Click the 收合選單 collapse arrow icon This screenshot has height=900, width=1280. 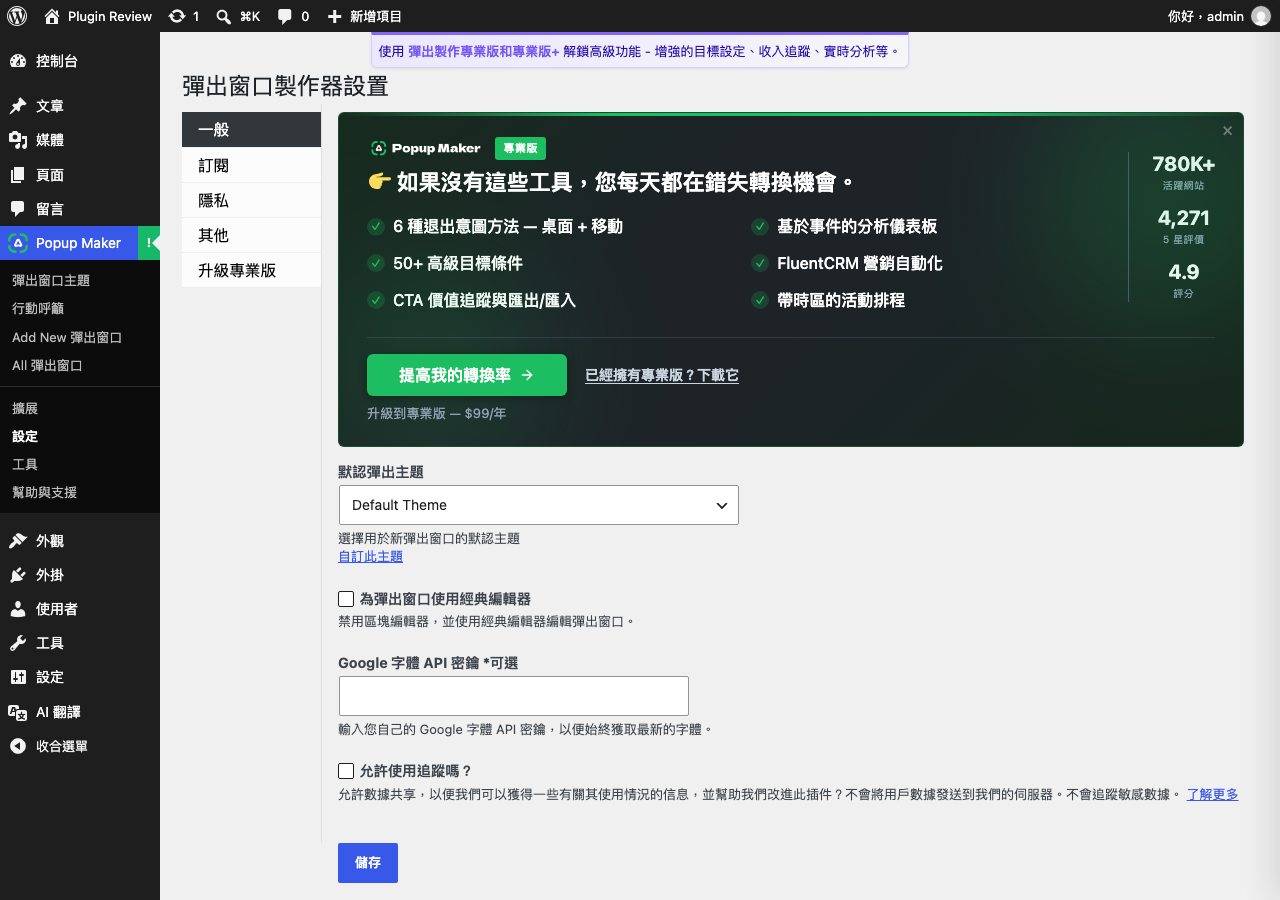tap(18, 746)
